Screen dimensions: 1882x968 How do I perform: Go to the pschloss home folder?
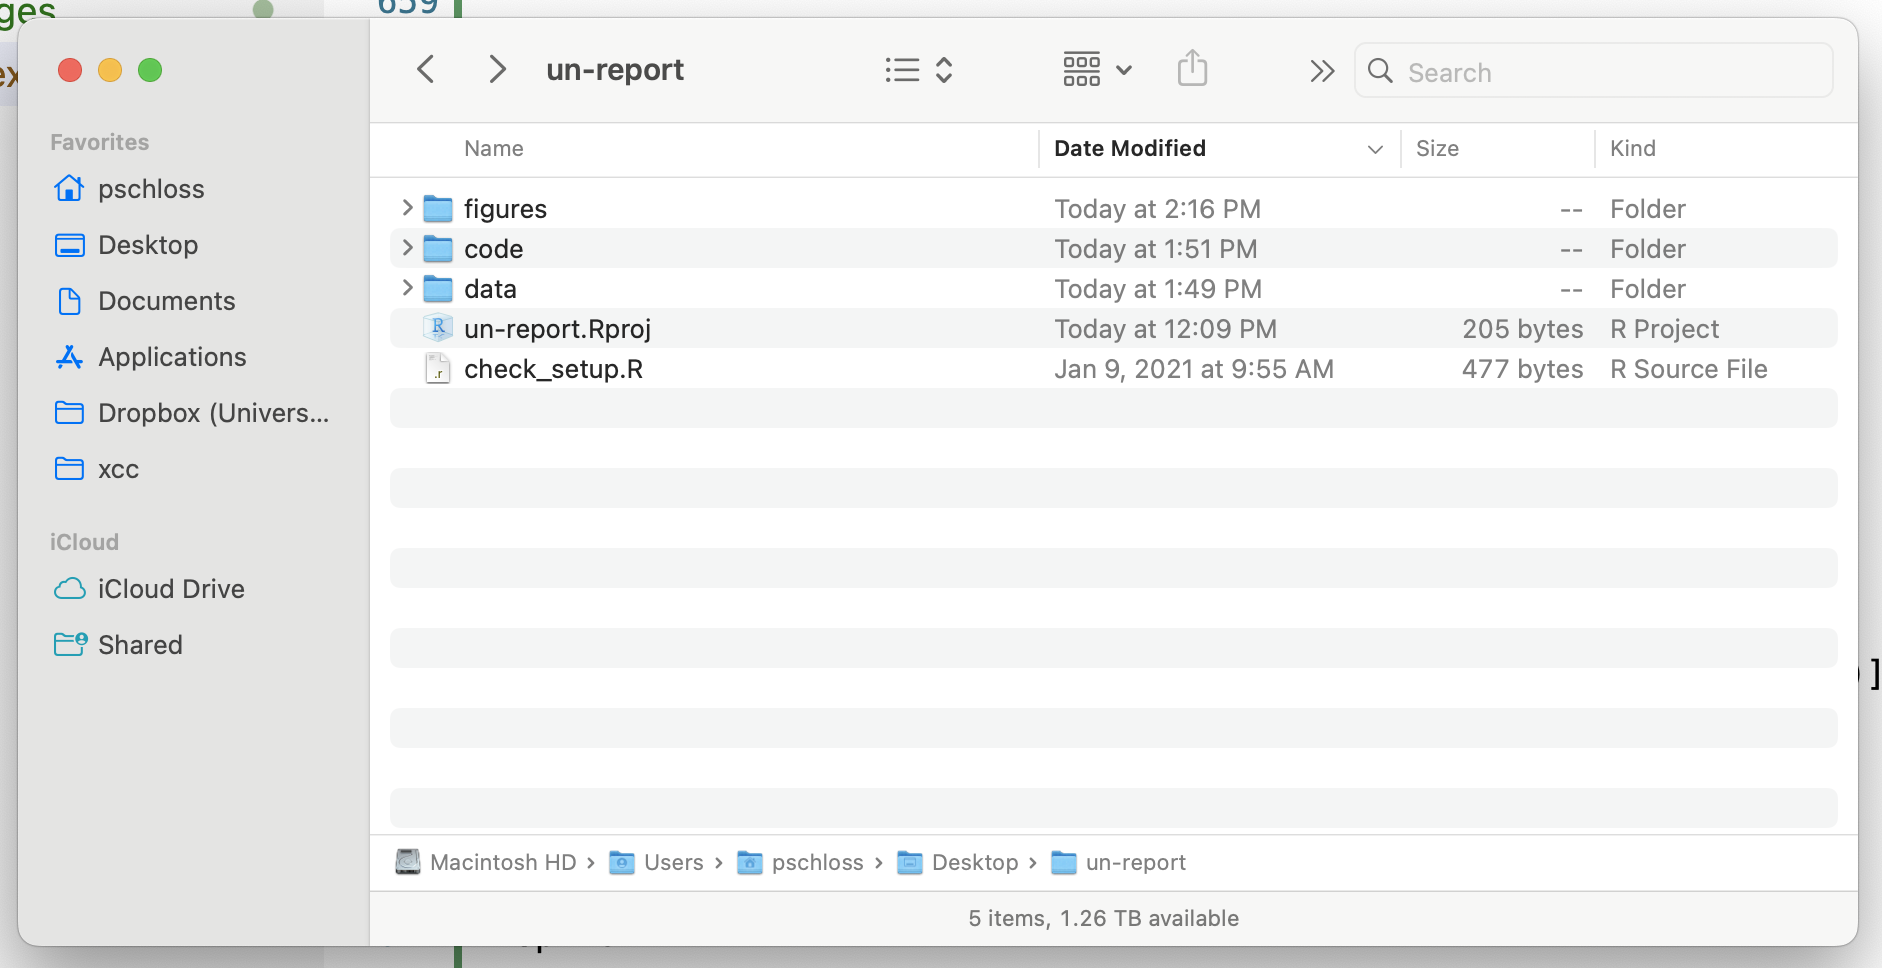[151, 189]
